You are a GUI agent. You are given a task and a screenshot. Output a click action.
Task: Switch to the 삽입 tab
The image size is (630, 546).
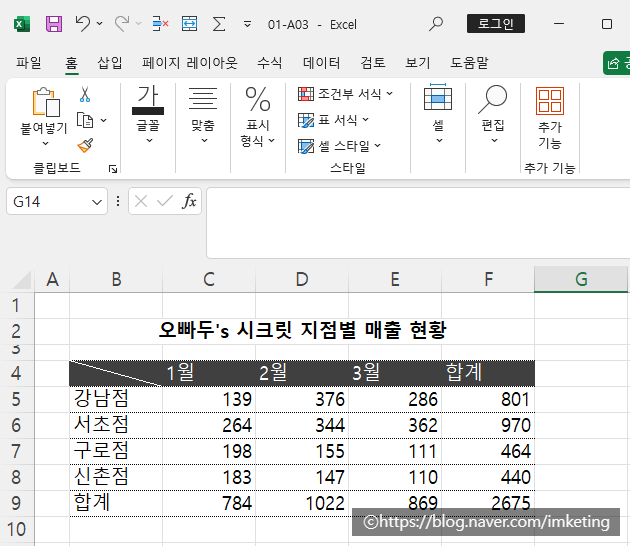[x=110, y=63]
